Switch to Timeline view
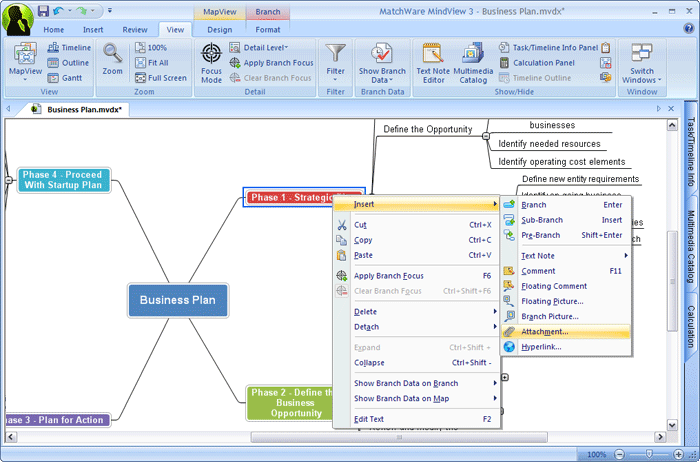Screen dimensions: 700x462 coord(69,47)
